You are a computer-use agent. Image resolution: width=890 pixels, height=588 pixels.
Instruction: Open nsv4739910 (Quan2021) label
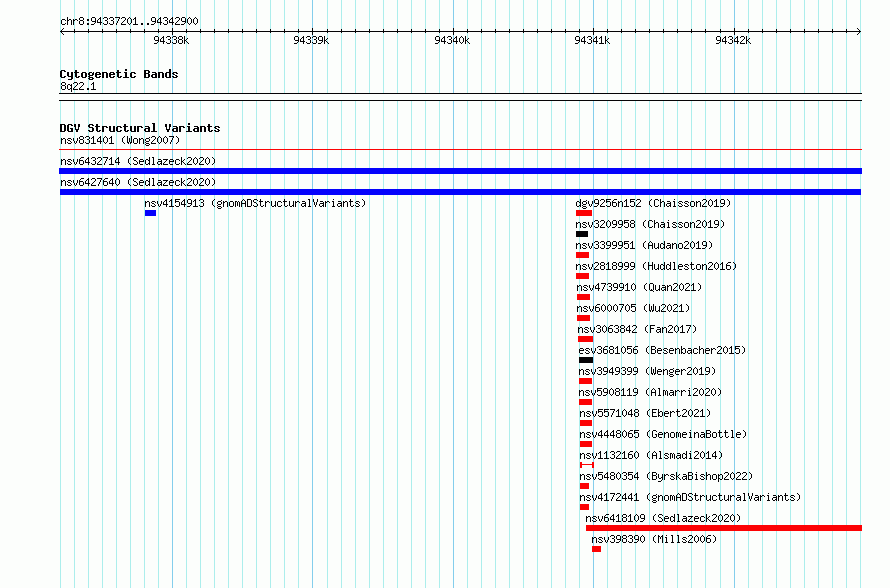pyautogui.click(x=639, y=287)
